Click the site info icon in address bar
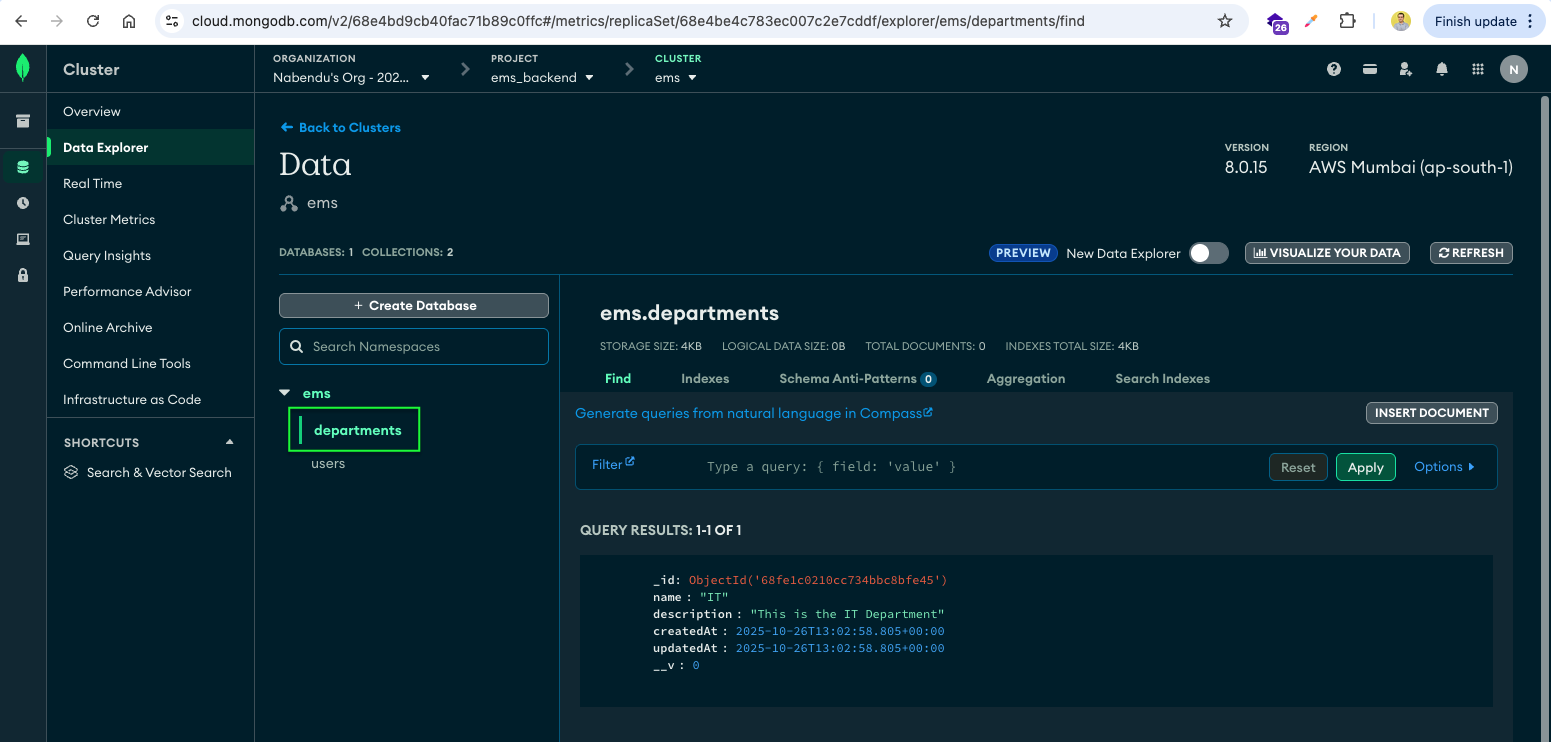This screenshot has width=1551, height=742. [x=172, y=21]
